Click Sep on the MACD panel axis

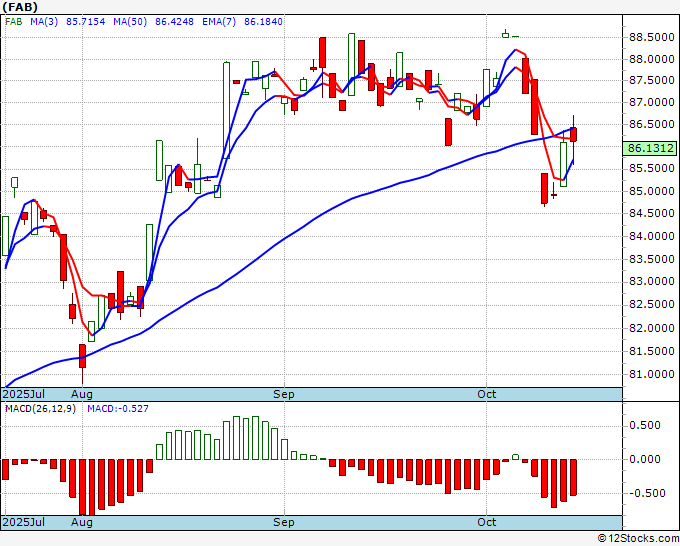[x=284, y=522]
